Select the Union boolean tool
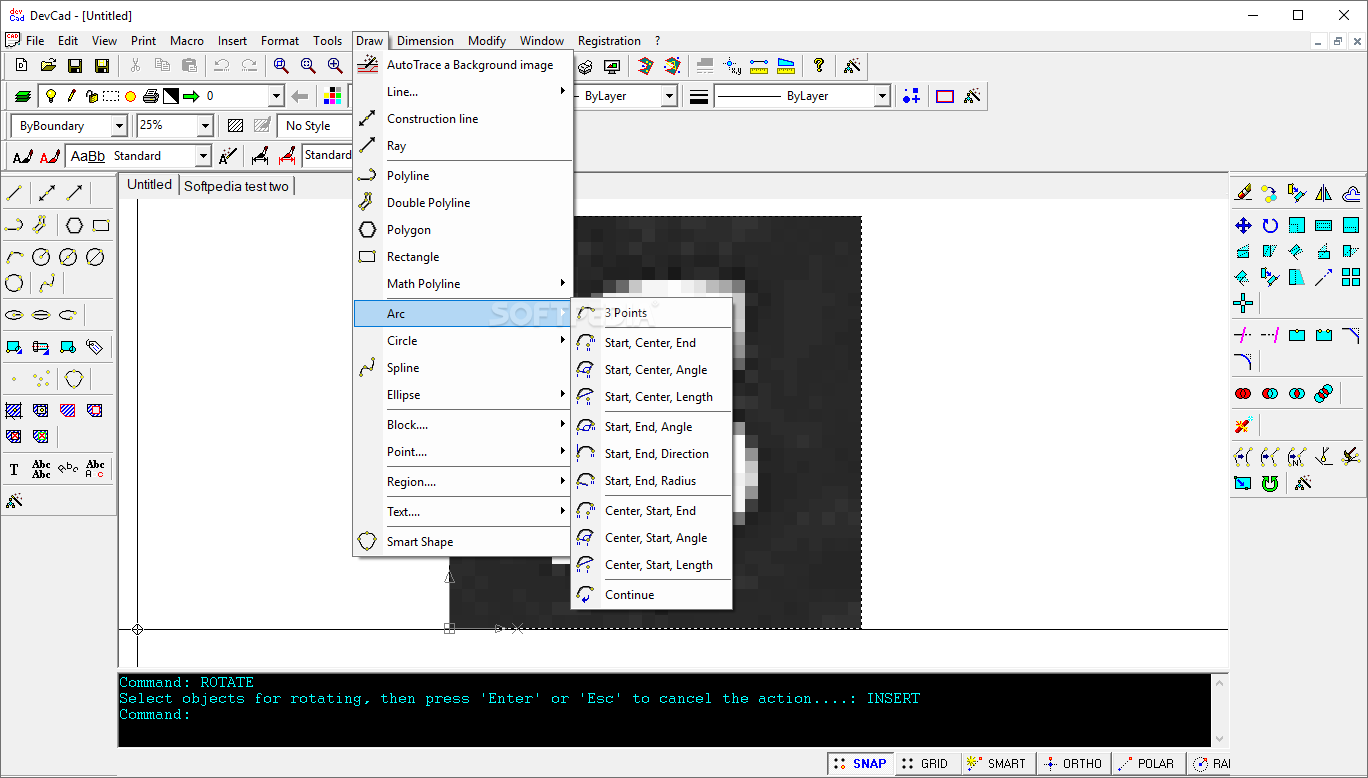 (1243, 393)
